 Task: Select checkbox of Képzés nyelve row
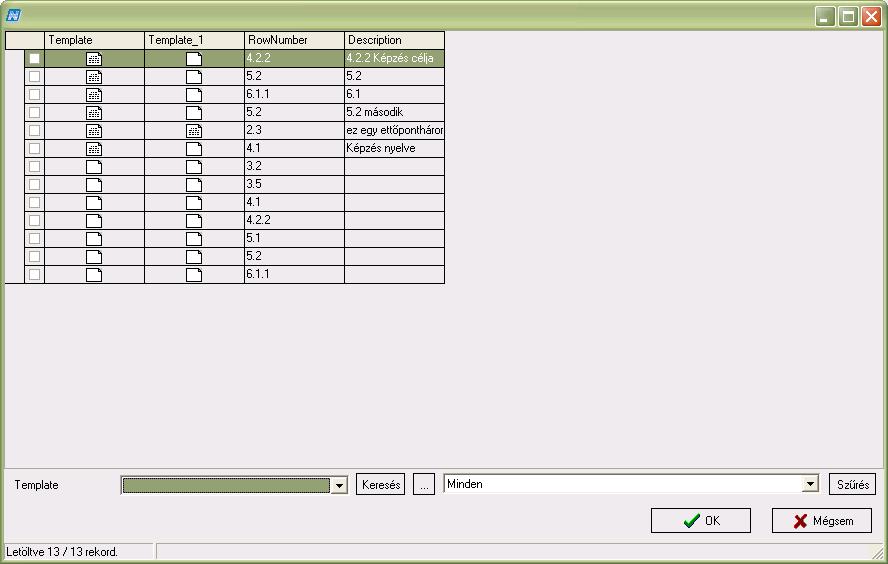35,148
